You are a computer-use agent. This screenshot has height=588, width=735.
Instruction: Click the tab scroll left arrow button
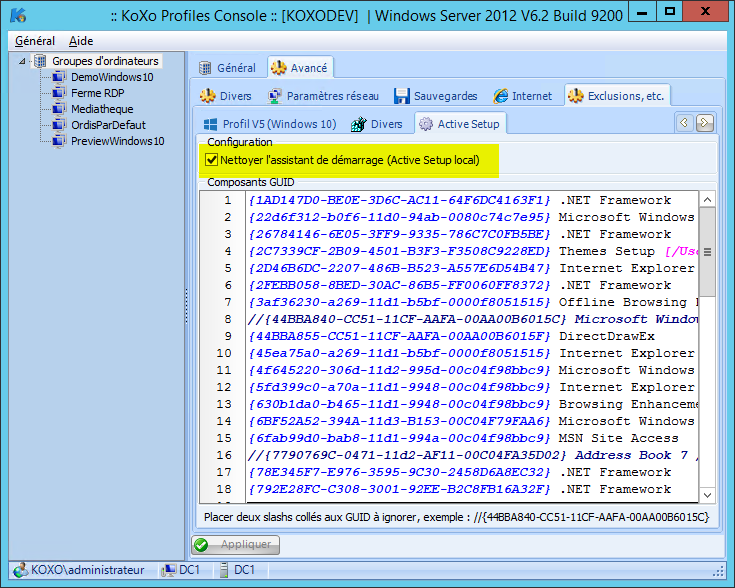click(x=684, y=123)
